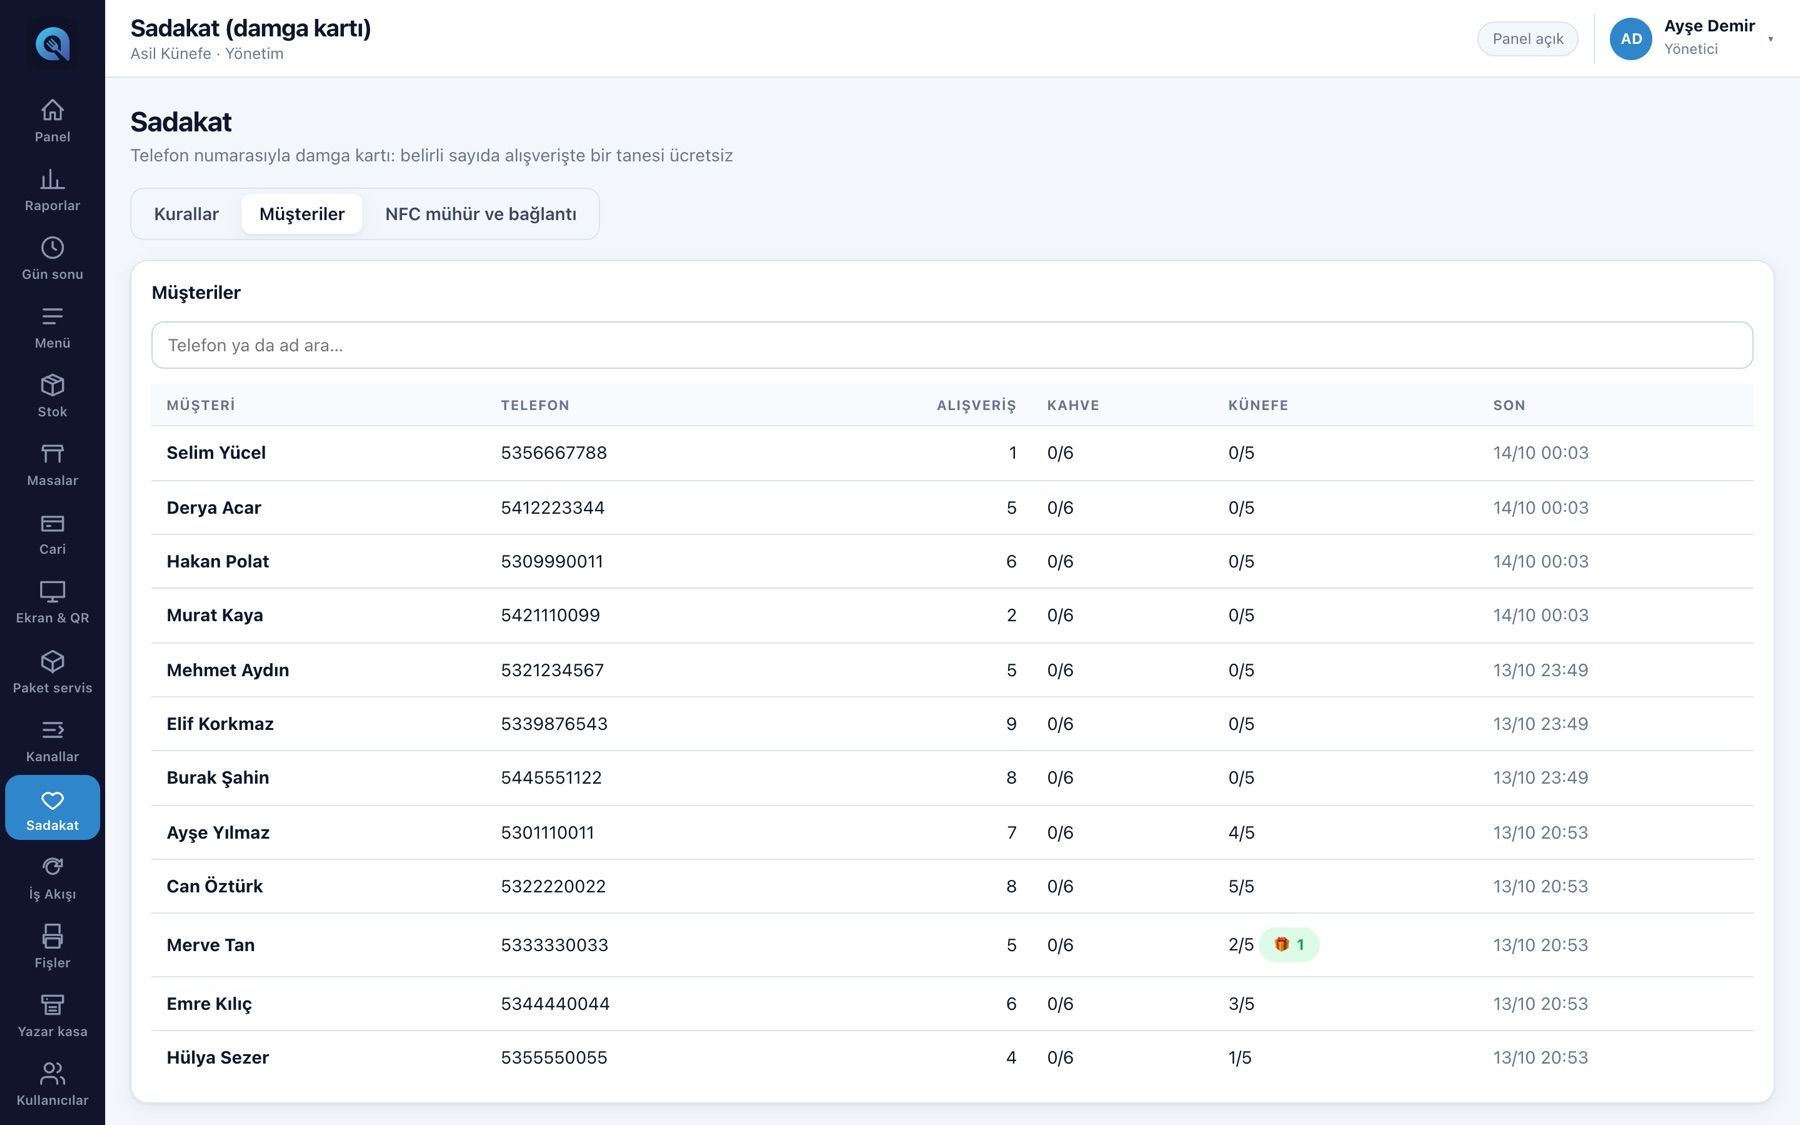Switch to NFC mühür ve bağlantı tab
Screen dimensions: 1800x1125
click(x=481, y=214)
